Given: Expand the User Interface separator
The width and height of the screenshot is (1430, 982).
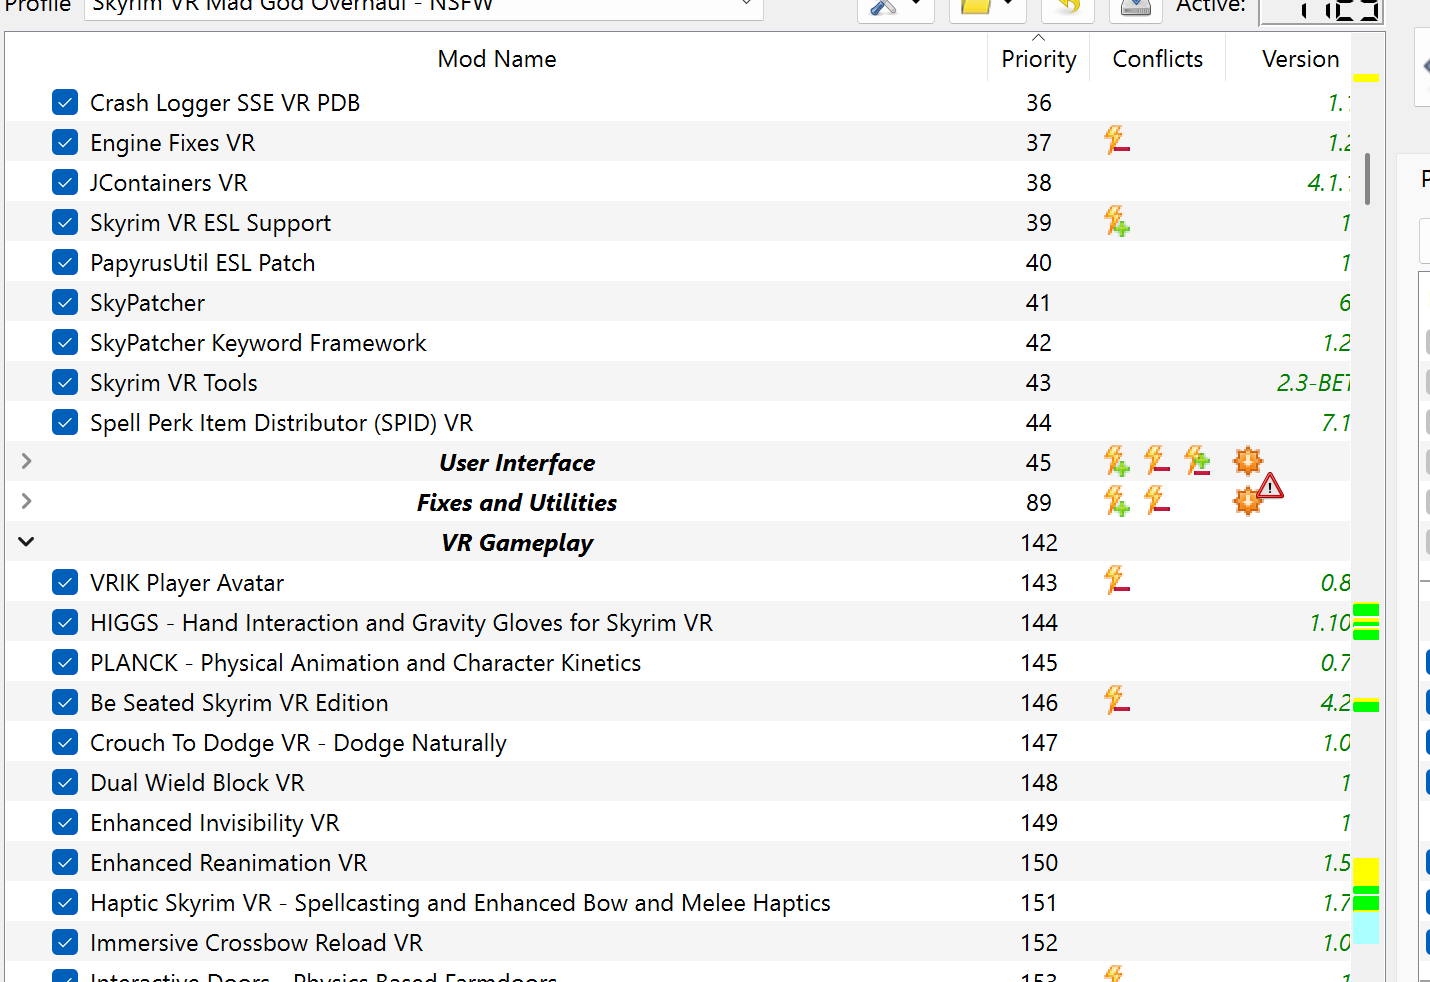Looking at the screenshot, I should pos(27,461).
